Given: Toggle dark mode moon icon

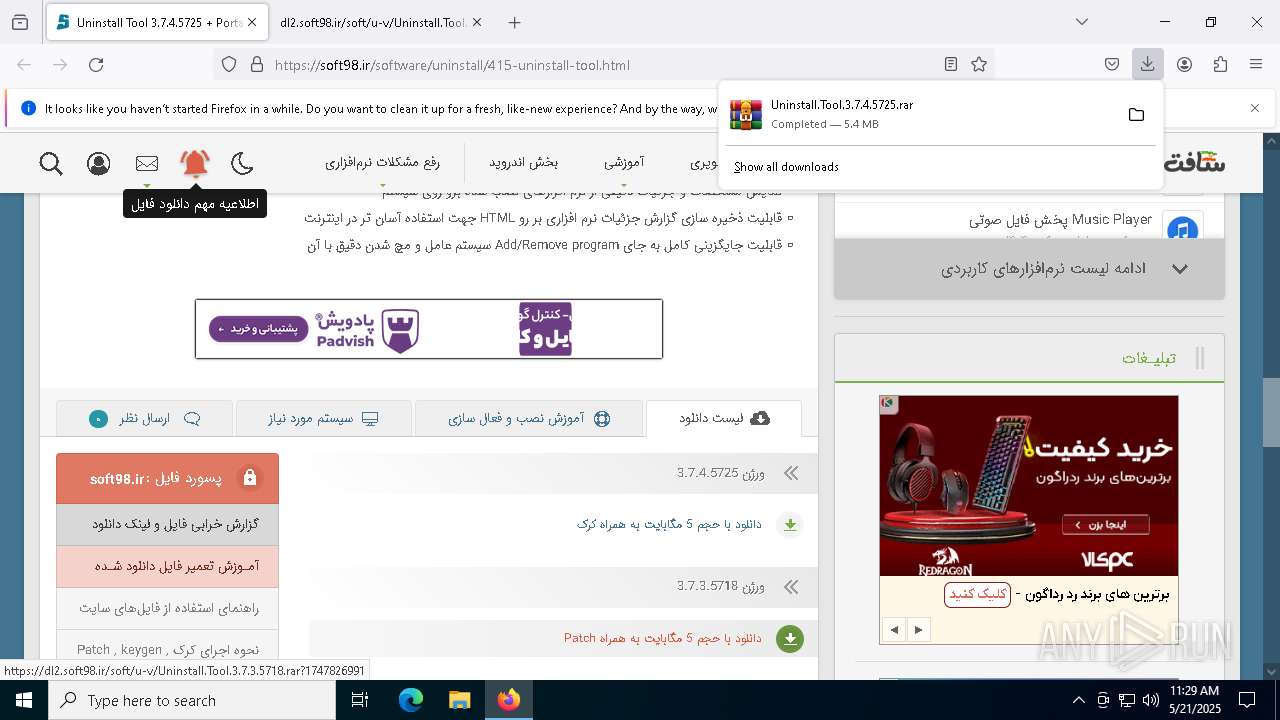Looking at the screenshot, I should pyautogui.click(x=242, y=163).
